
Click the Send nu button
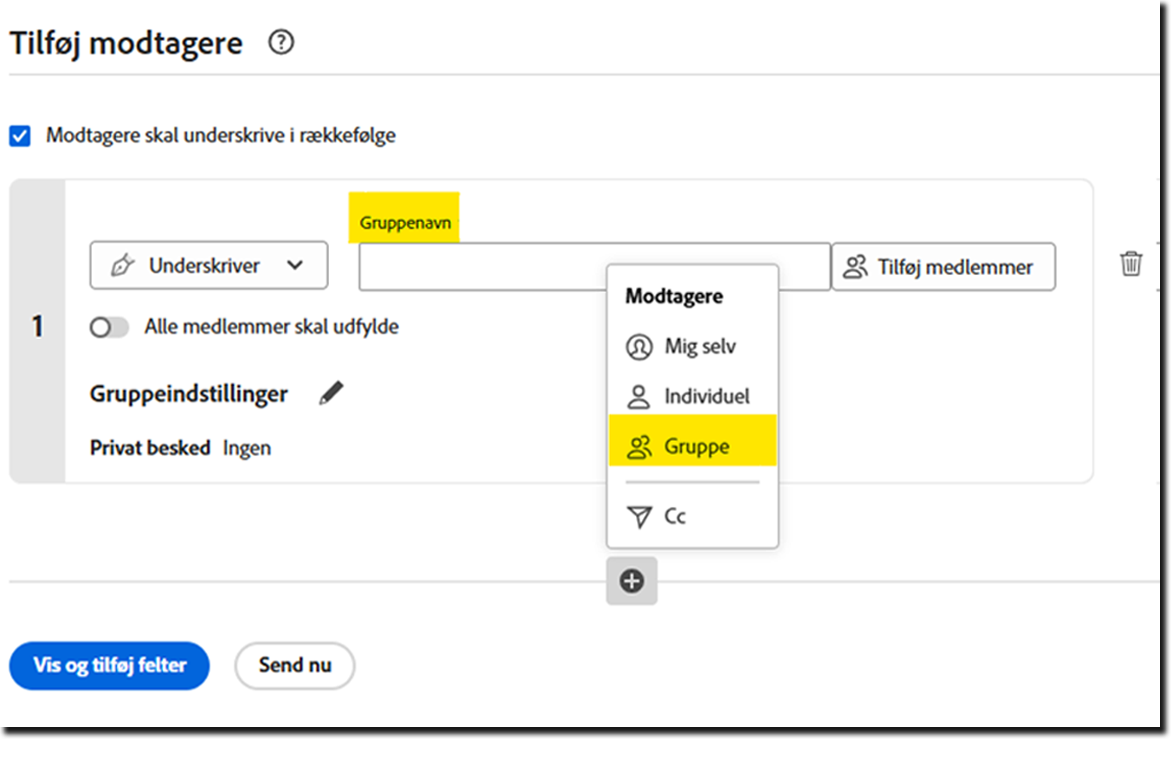[294, 665]
